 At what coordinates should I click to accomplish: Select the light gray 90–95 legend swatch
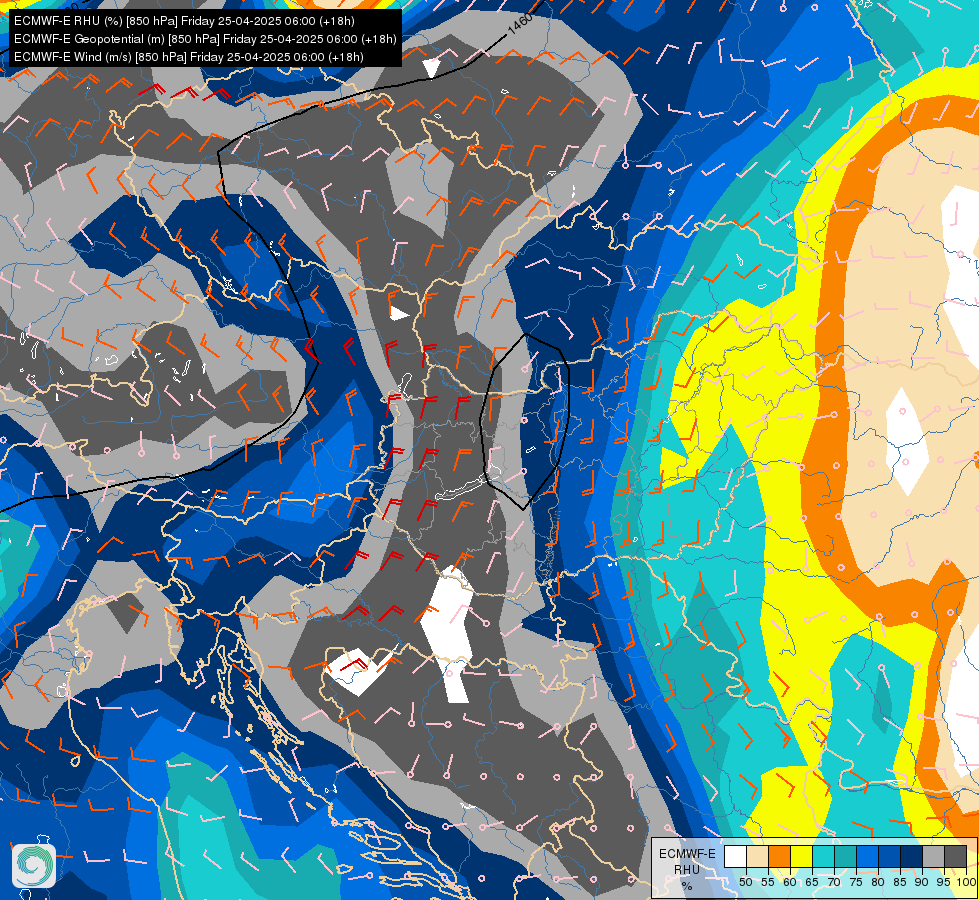point(933,856)
